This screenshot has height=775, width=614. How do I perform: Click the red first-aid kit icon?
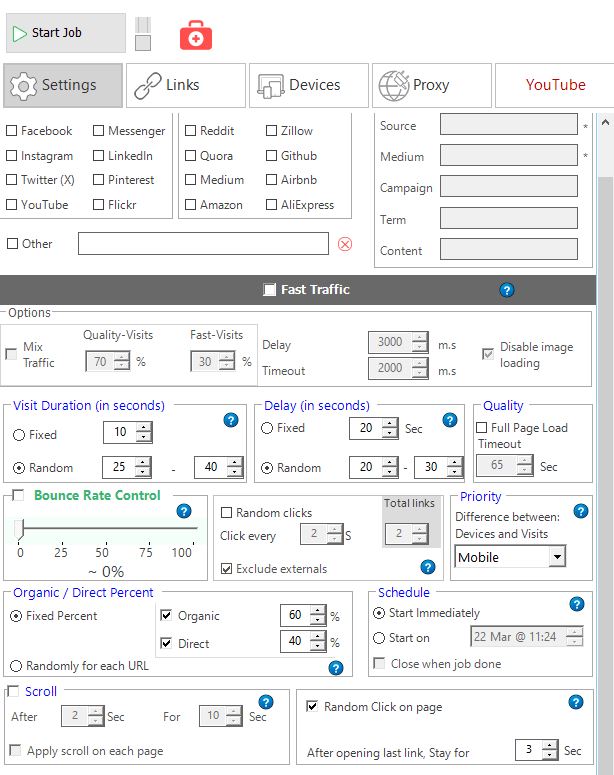pos(196,36)
